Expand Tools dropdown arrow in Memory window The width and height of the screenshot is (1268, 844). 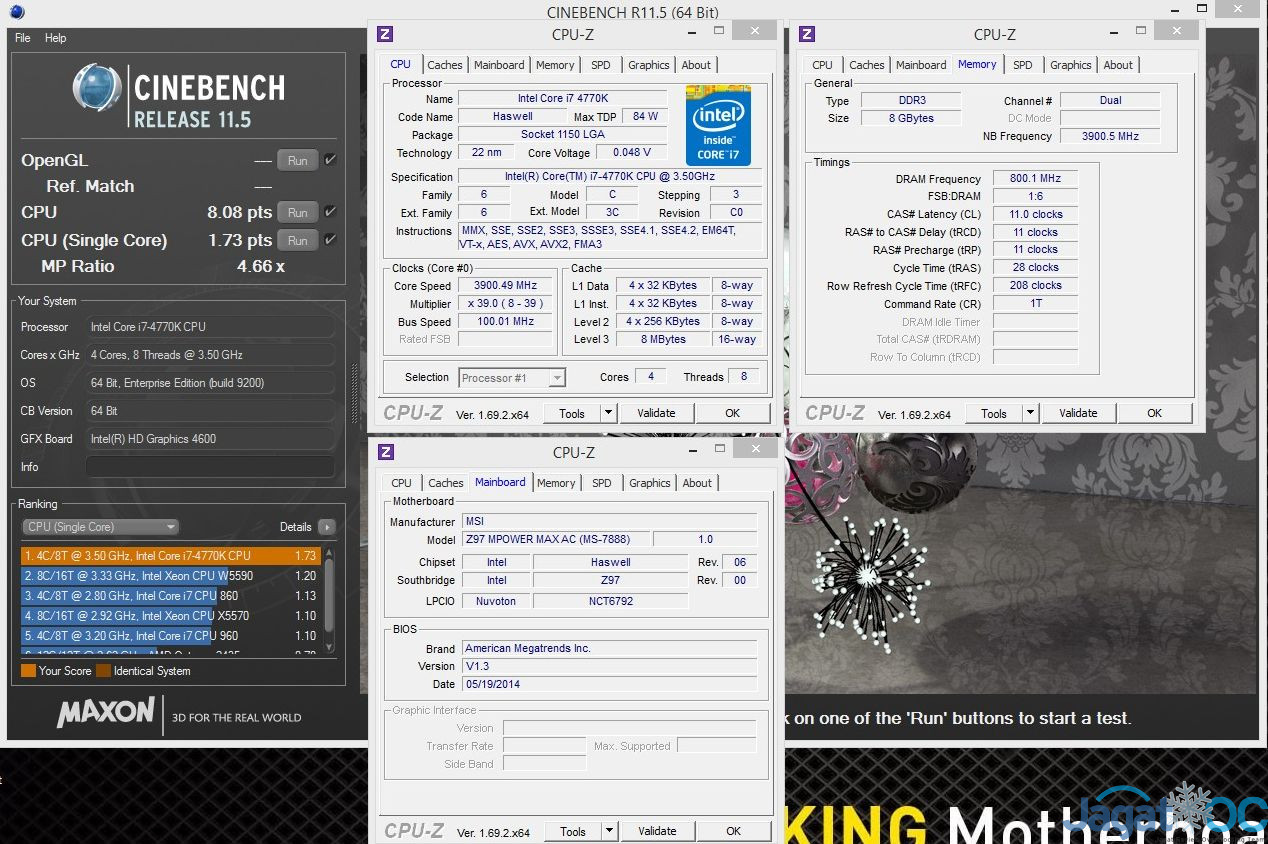tap(1030, 413)
